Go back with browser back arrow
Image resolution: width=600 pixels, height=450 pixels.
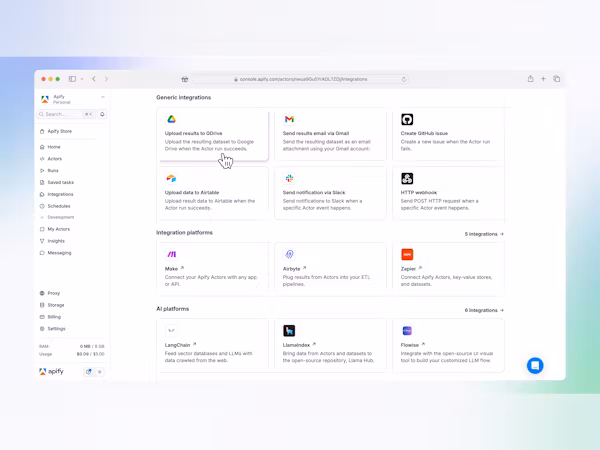(94, 79)
